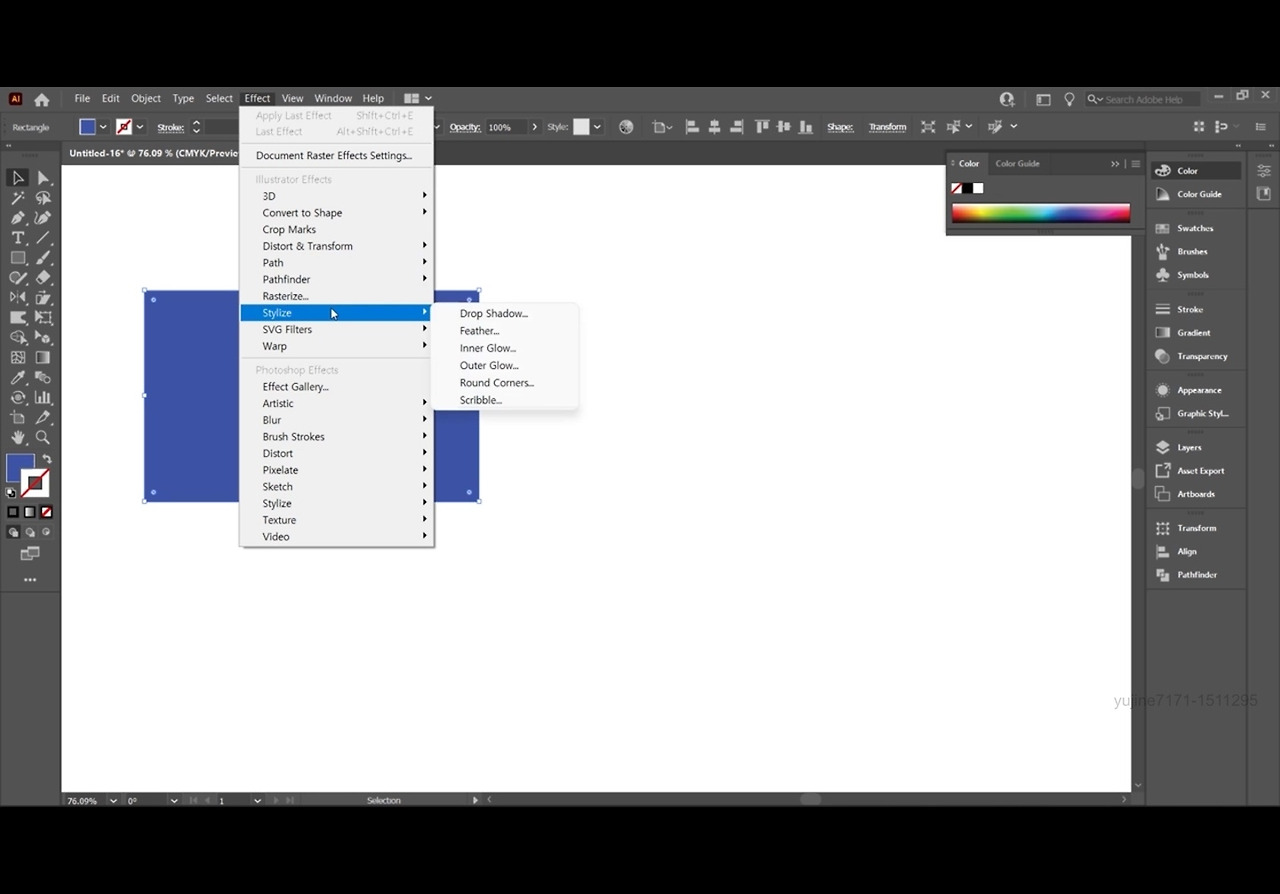Screen dimensions: 1280x894
Task: Pick the Free Transform tool
Action: point(43,317)
